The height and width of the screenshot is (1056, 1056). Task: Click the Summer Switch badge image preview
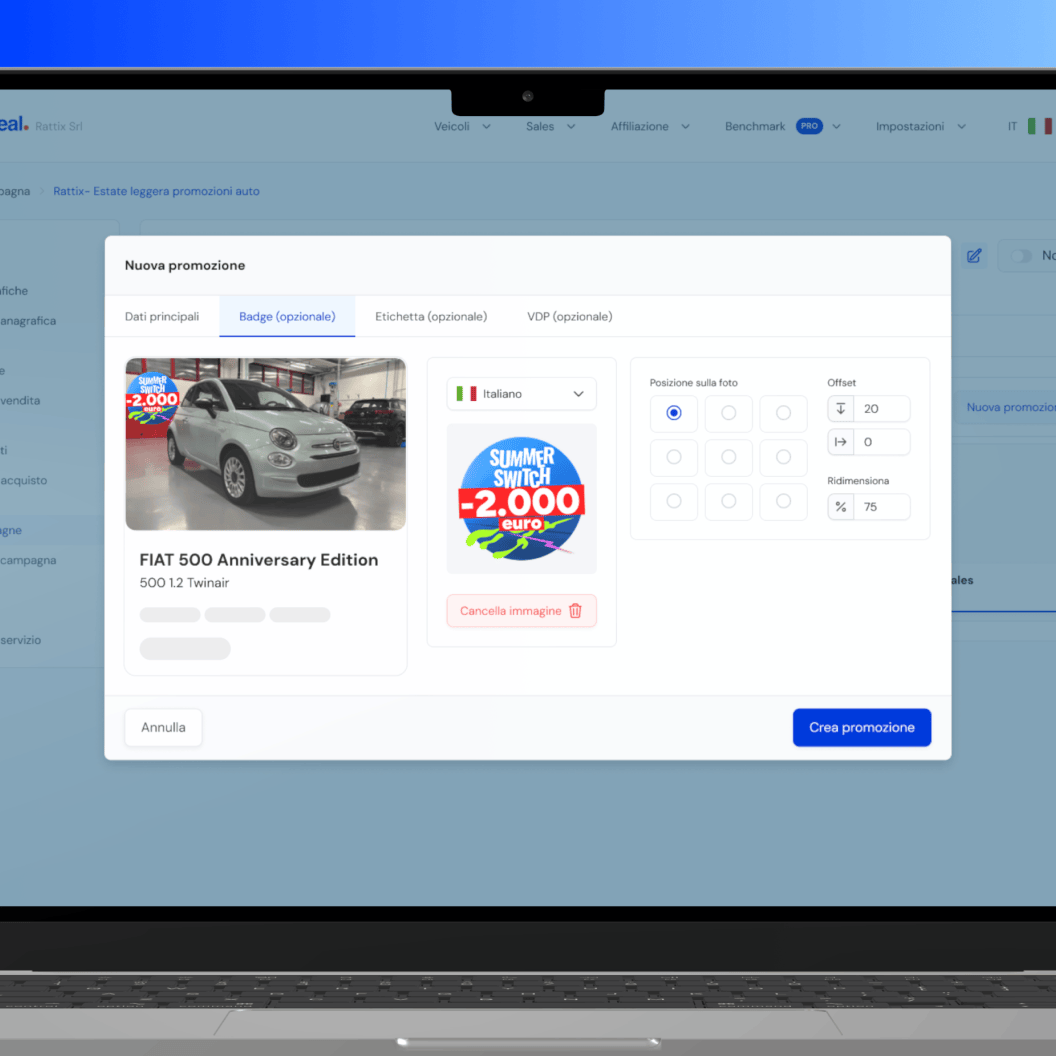pyautogui.click(x=521, y=499)
